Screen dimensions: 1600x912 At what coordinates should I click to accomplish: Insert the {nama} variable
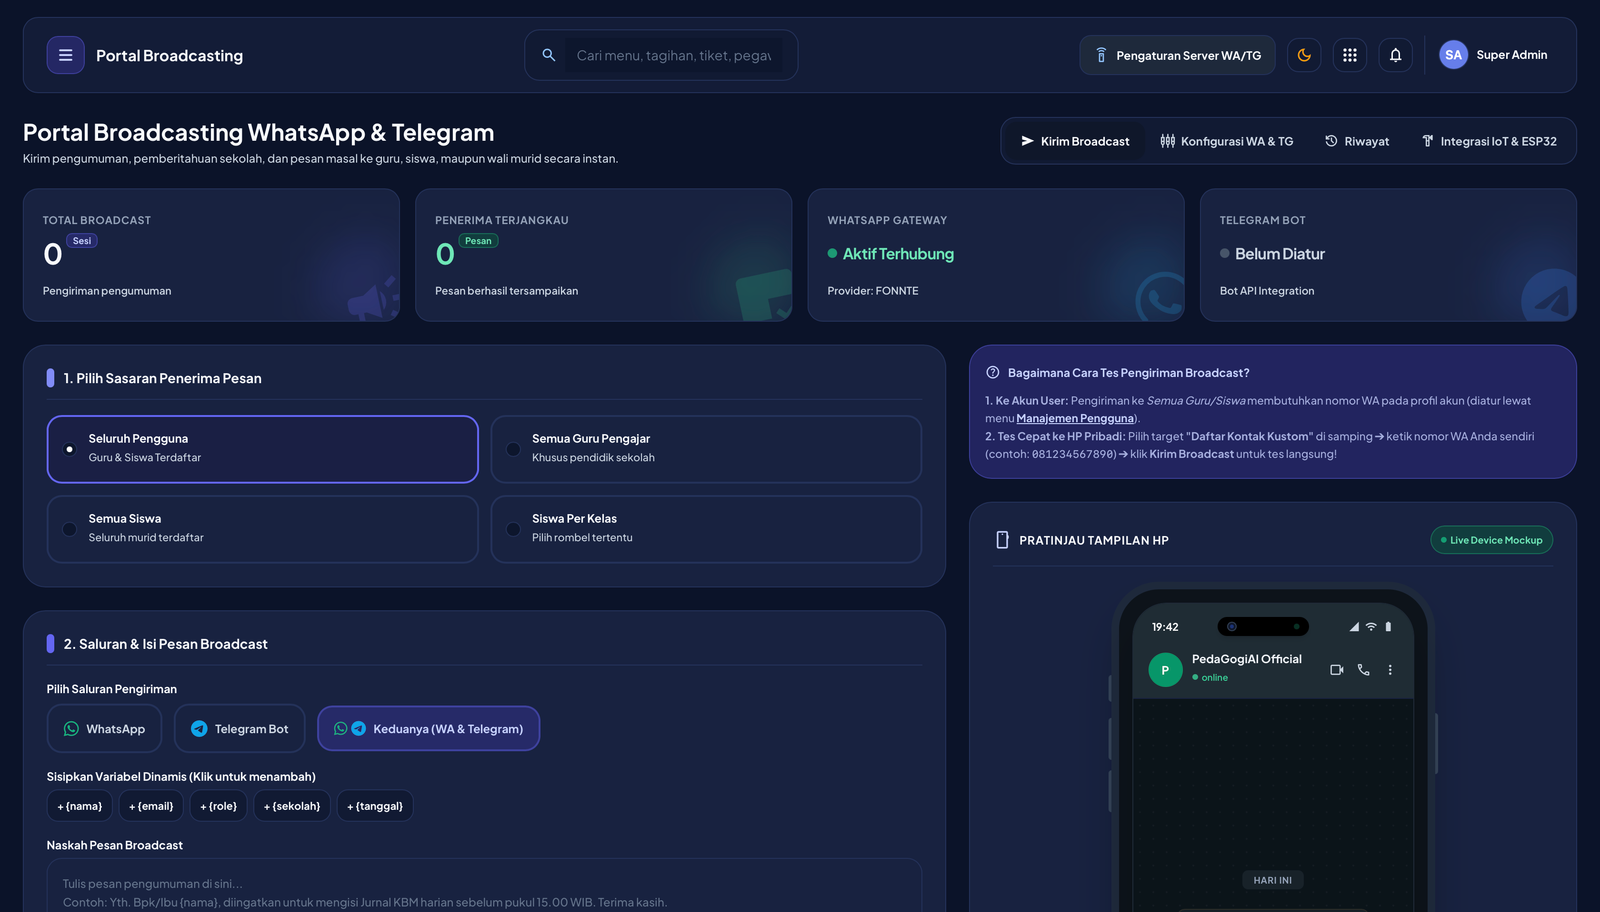(80, 806)
